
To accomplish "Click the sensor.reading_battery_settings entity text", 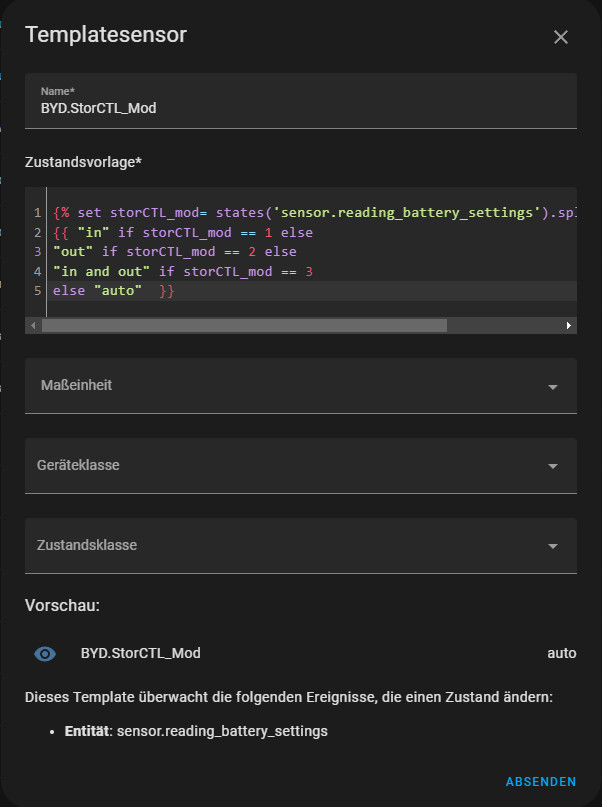I will pyautogui.click(x=222, y=731).
